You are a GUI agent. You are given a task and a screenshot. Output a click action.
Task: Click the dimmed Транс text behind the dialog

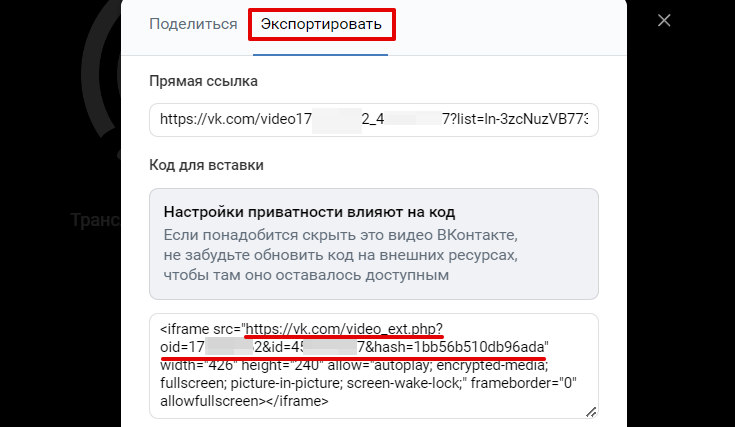tap(94, 219)
